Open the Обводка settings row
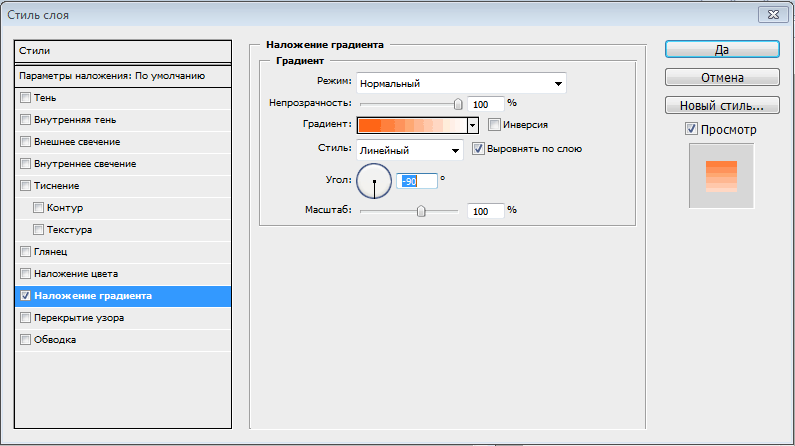The width and height of the screenshot is (795, 446). (x=123, y=340)
